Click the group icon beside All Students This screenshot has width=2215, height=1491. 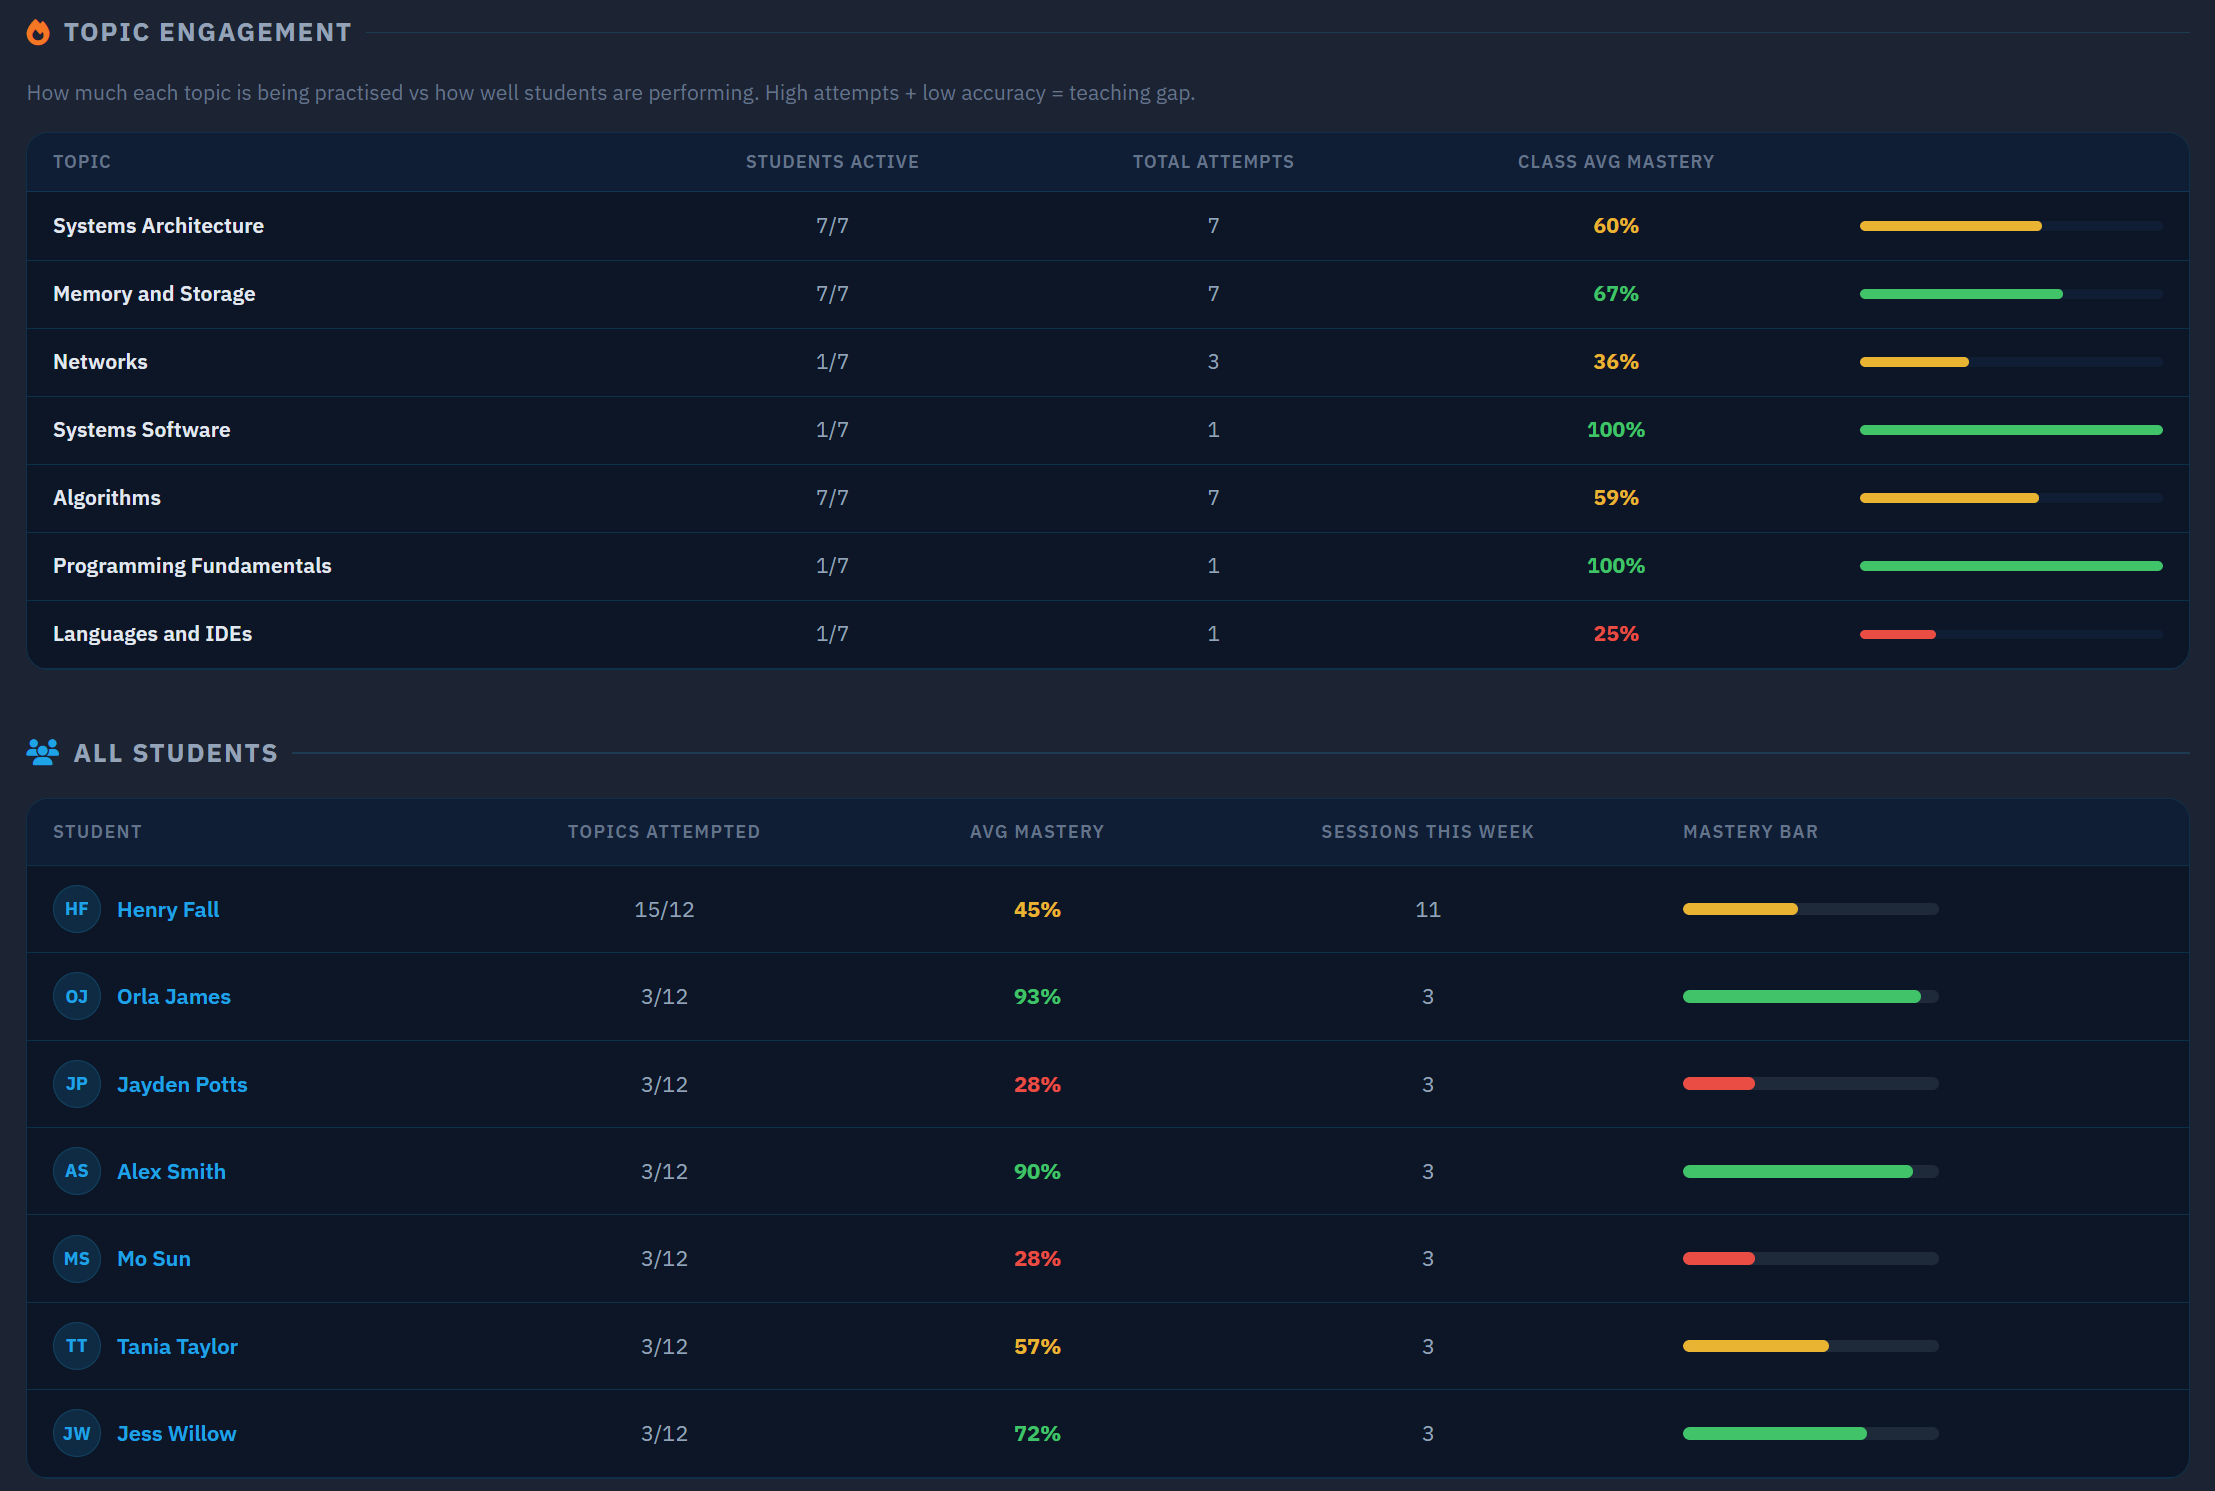tap(42, 752)
